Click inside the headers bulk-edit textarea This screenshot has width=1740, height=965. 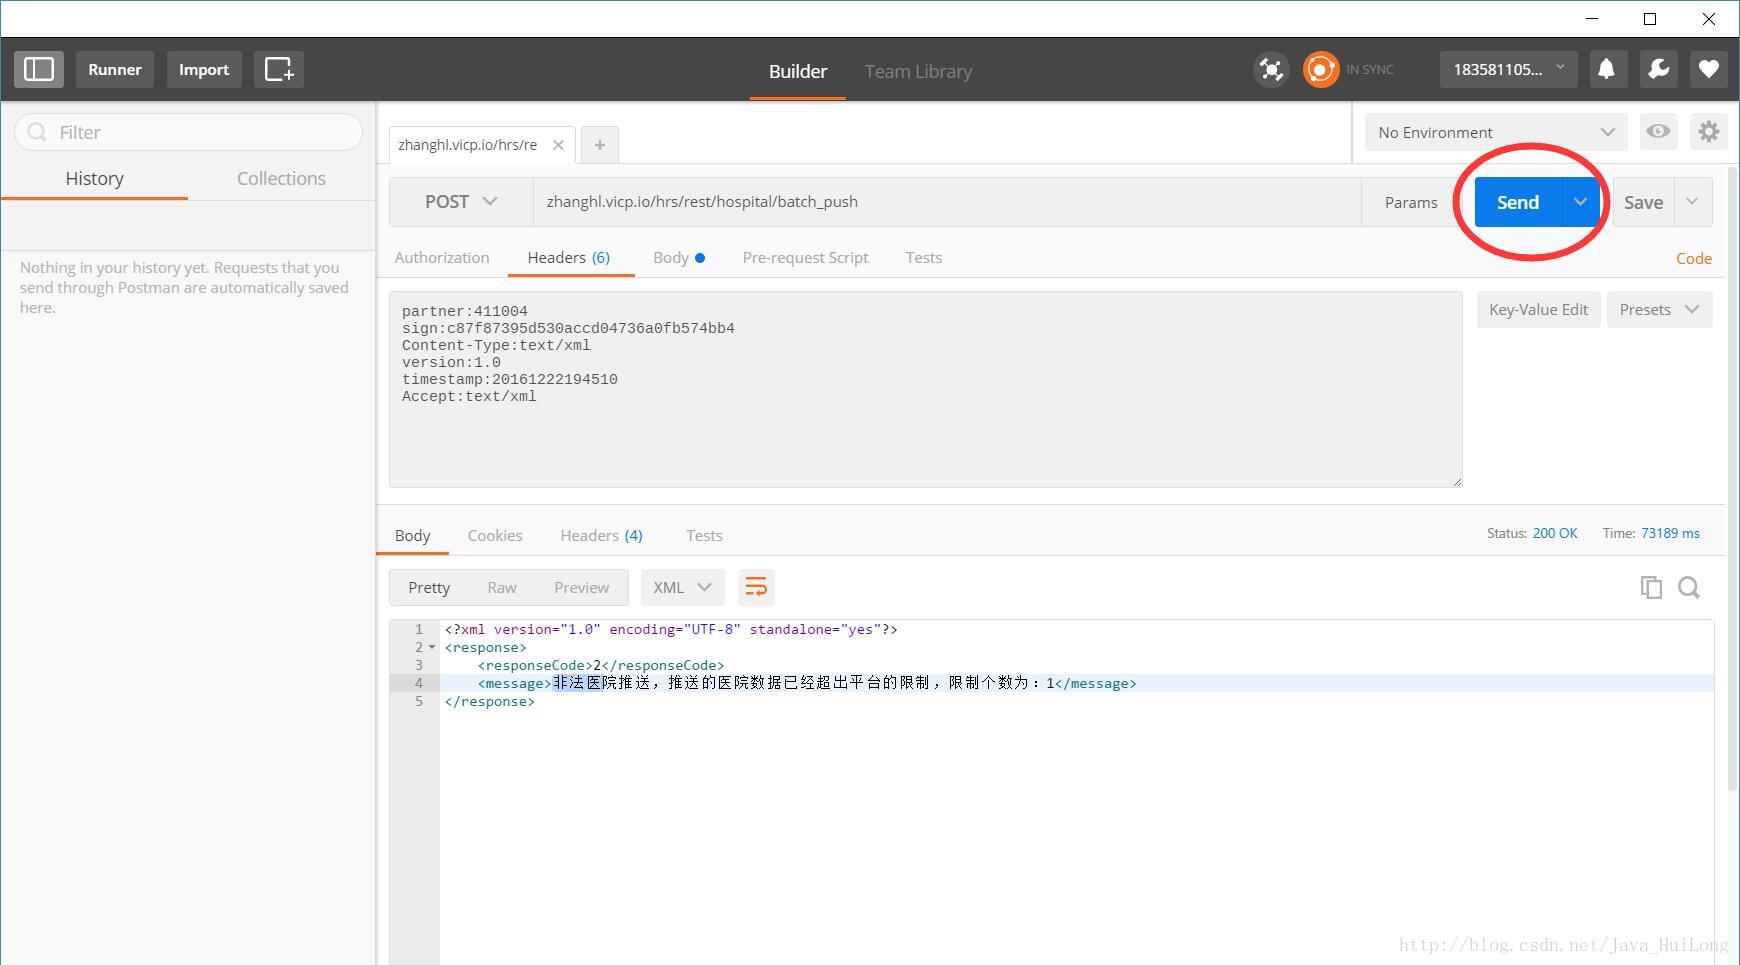coord(926,390)
